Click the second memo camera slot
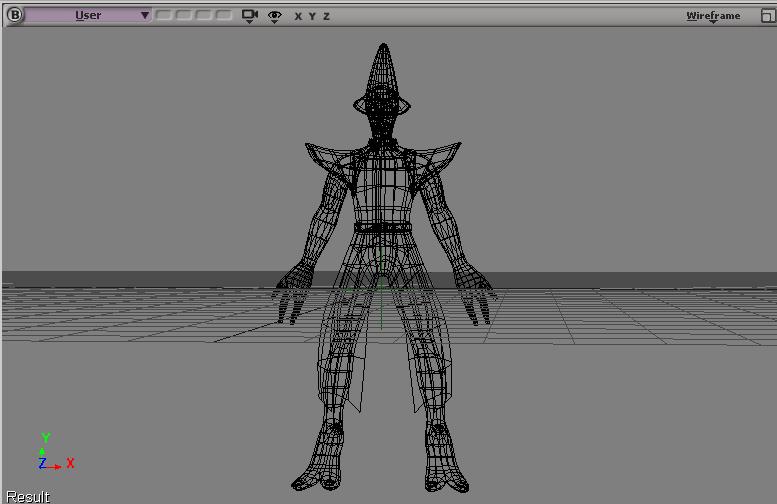The width and height of the screenshot is (777, 504). click(x=183, y=15)
